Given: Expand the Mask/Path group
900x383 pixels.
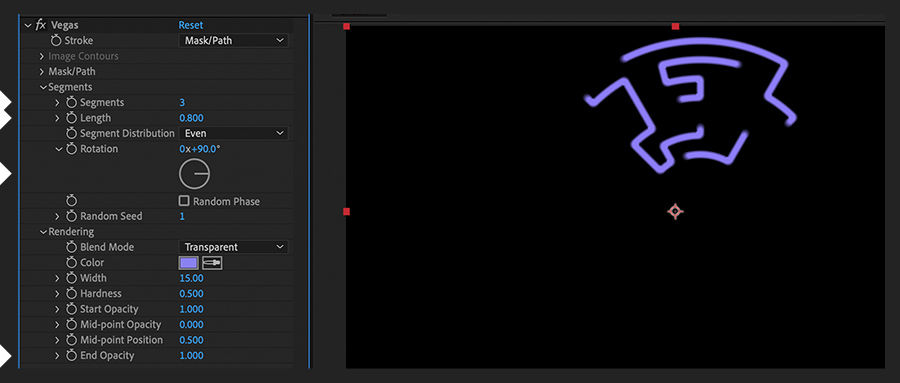Looking at the screenshot, I should [x=42, y=72].
